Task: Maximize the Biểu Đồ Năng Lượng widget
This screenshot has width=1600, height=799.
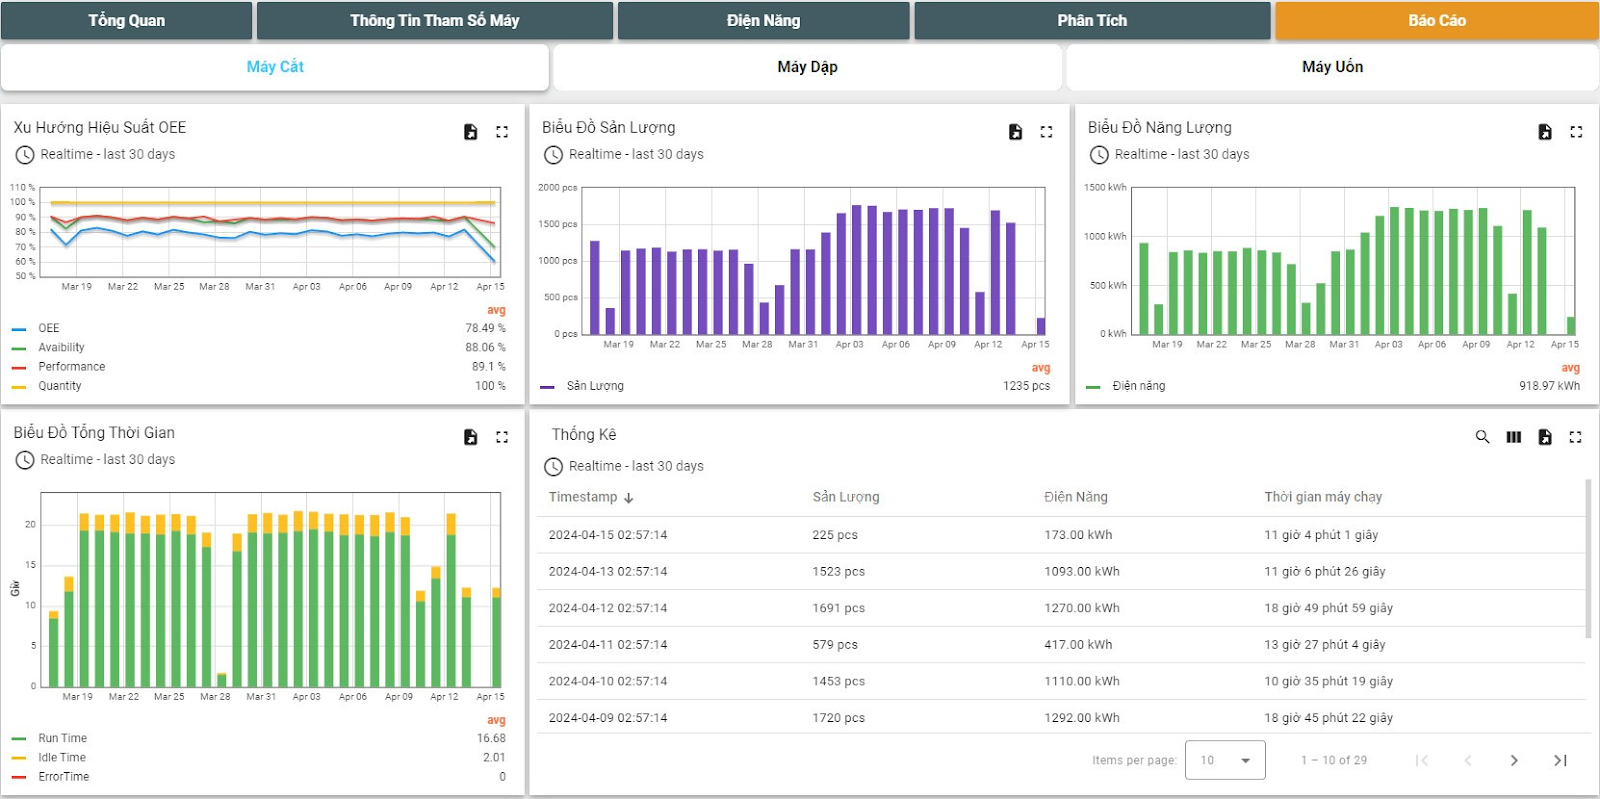Action: [x=1576, y=132]
